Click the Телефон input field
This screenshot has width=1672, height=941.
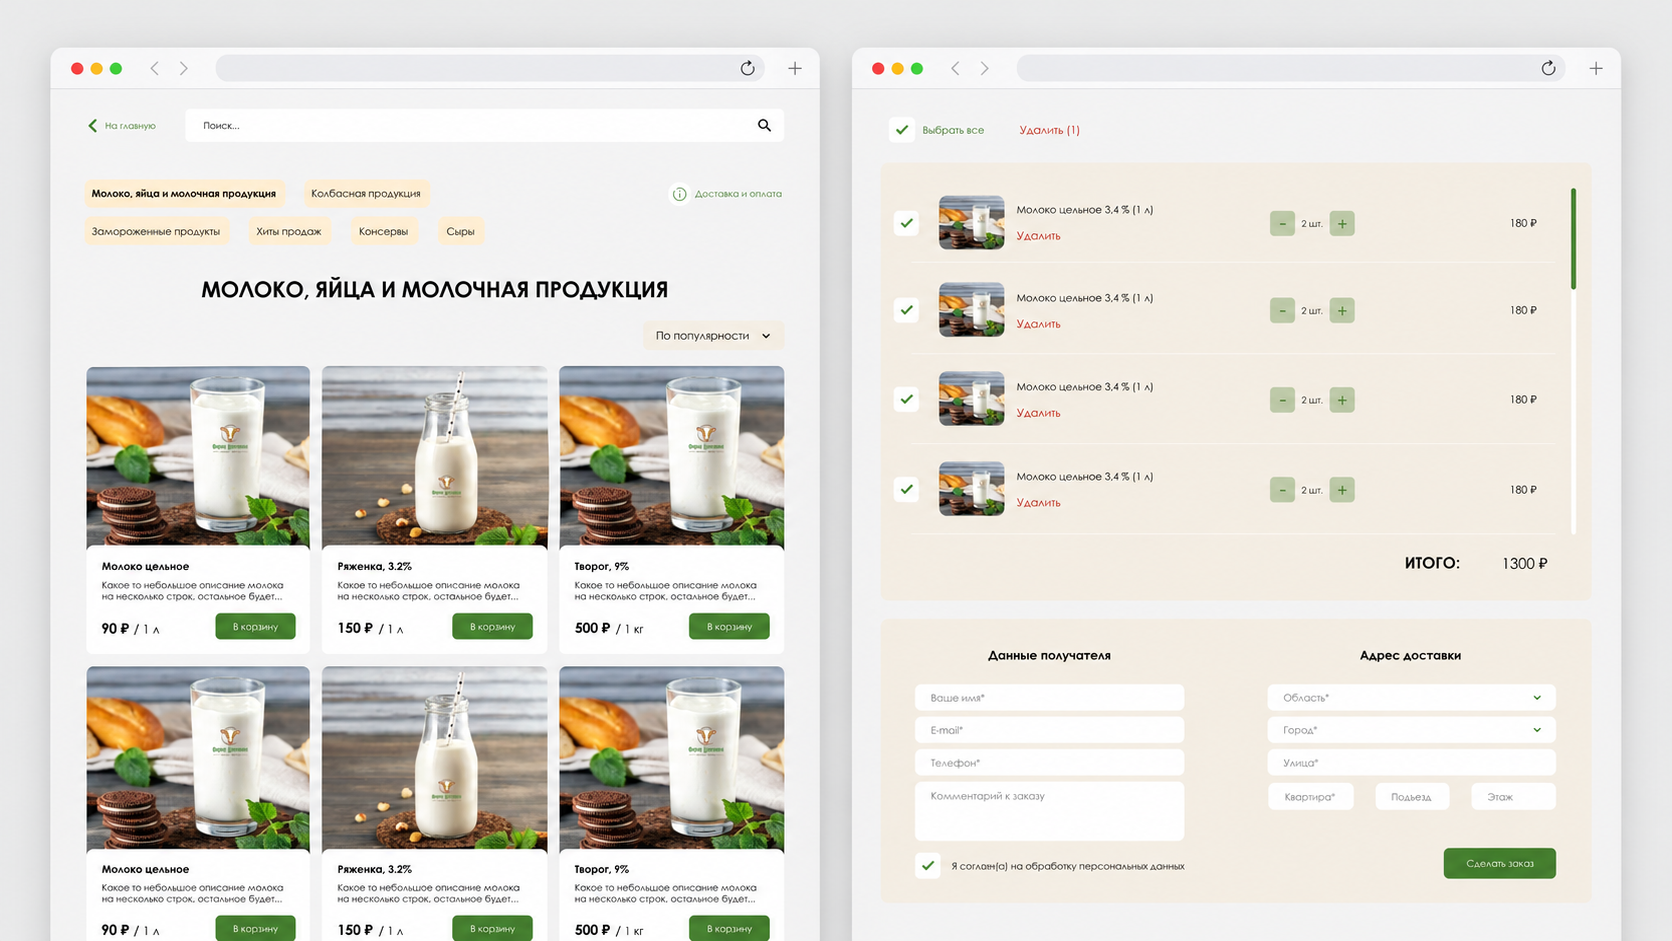click(1049, 762)
